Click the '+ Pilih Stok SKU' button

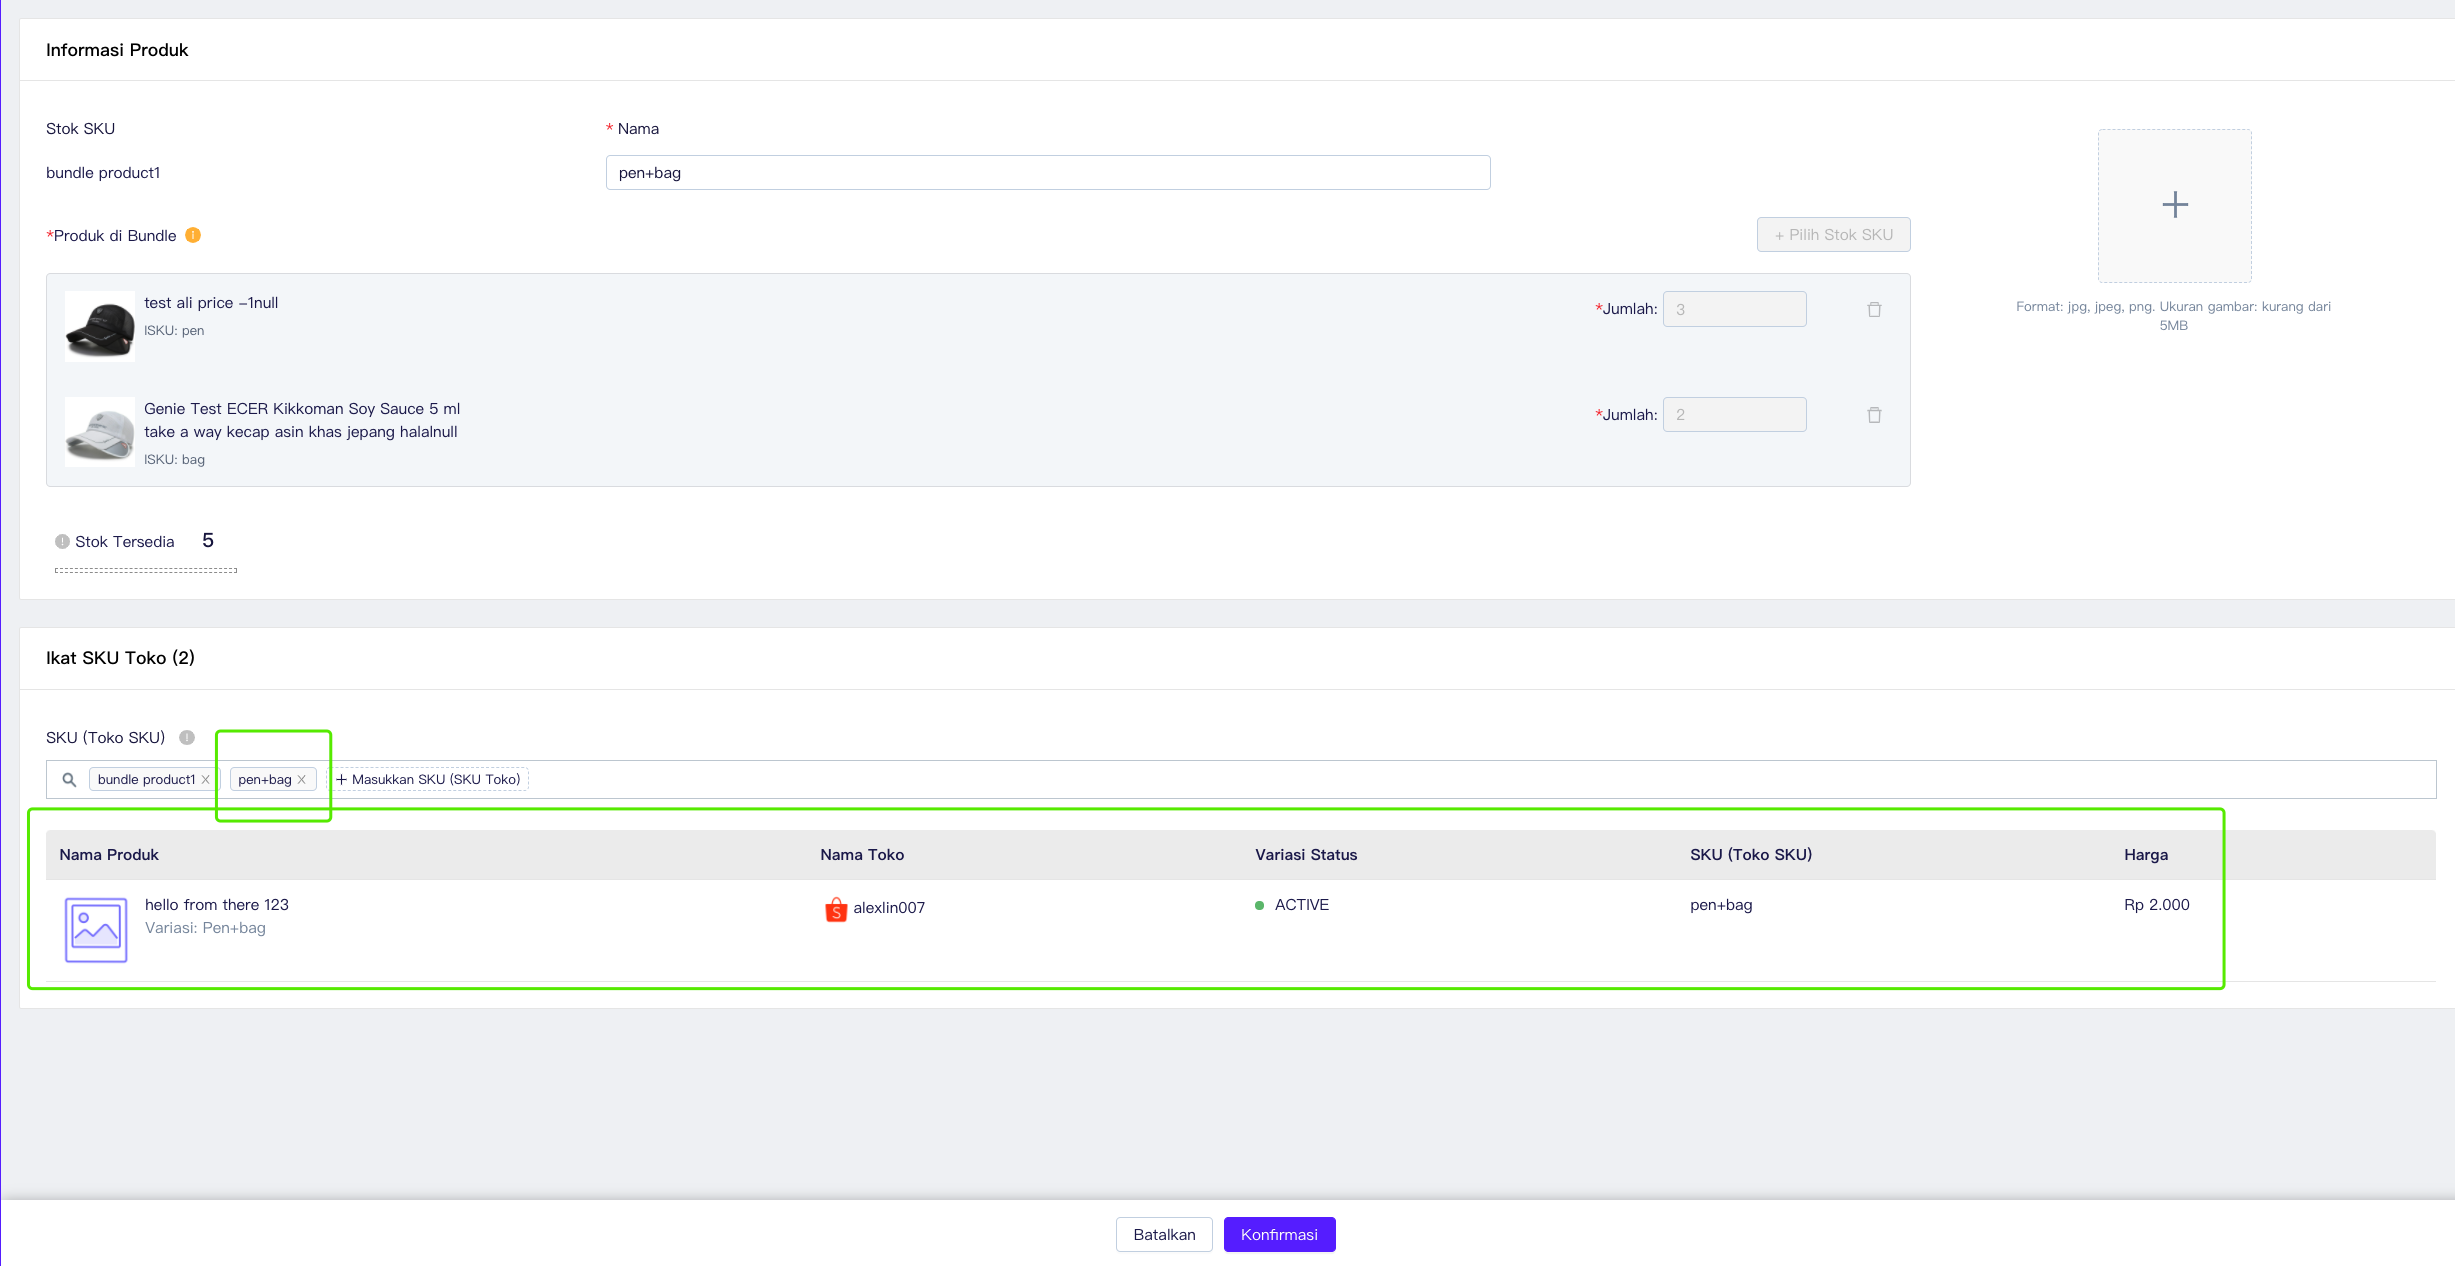pos(1833,235)
